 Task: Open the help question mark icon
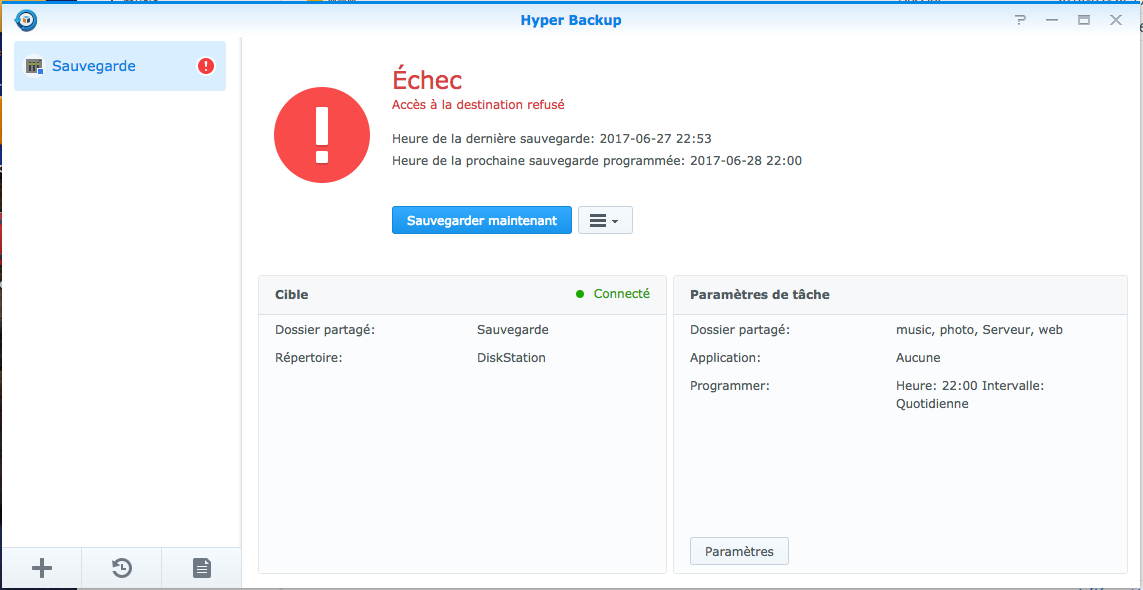pos(1021,20)
